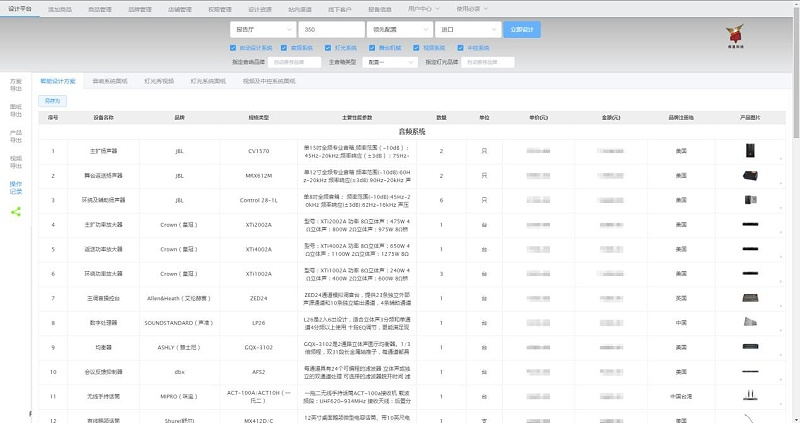Screen dimensions: 800x423
Task: Click the 主要性能参数 column header
Action: click(357, 118)
